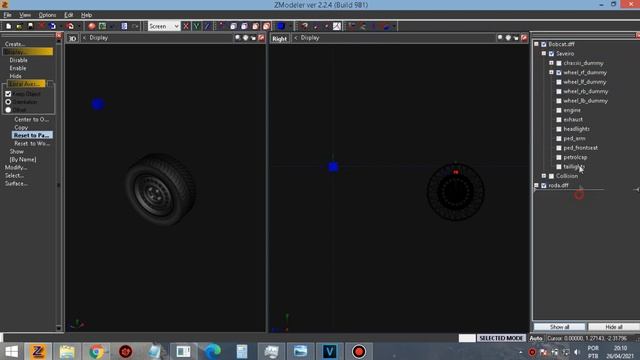Click the Open file toolbar icon

click(x=19, y=26)
